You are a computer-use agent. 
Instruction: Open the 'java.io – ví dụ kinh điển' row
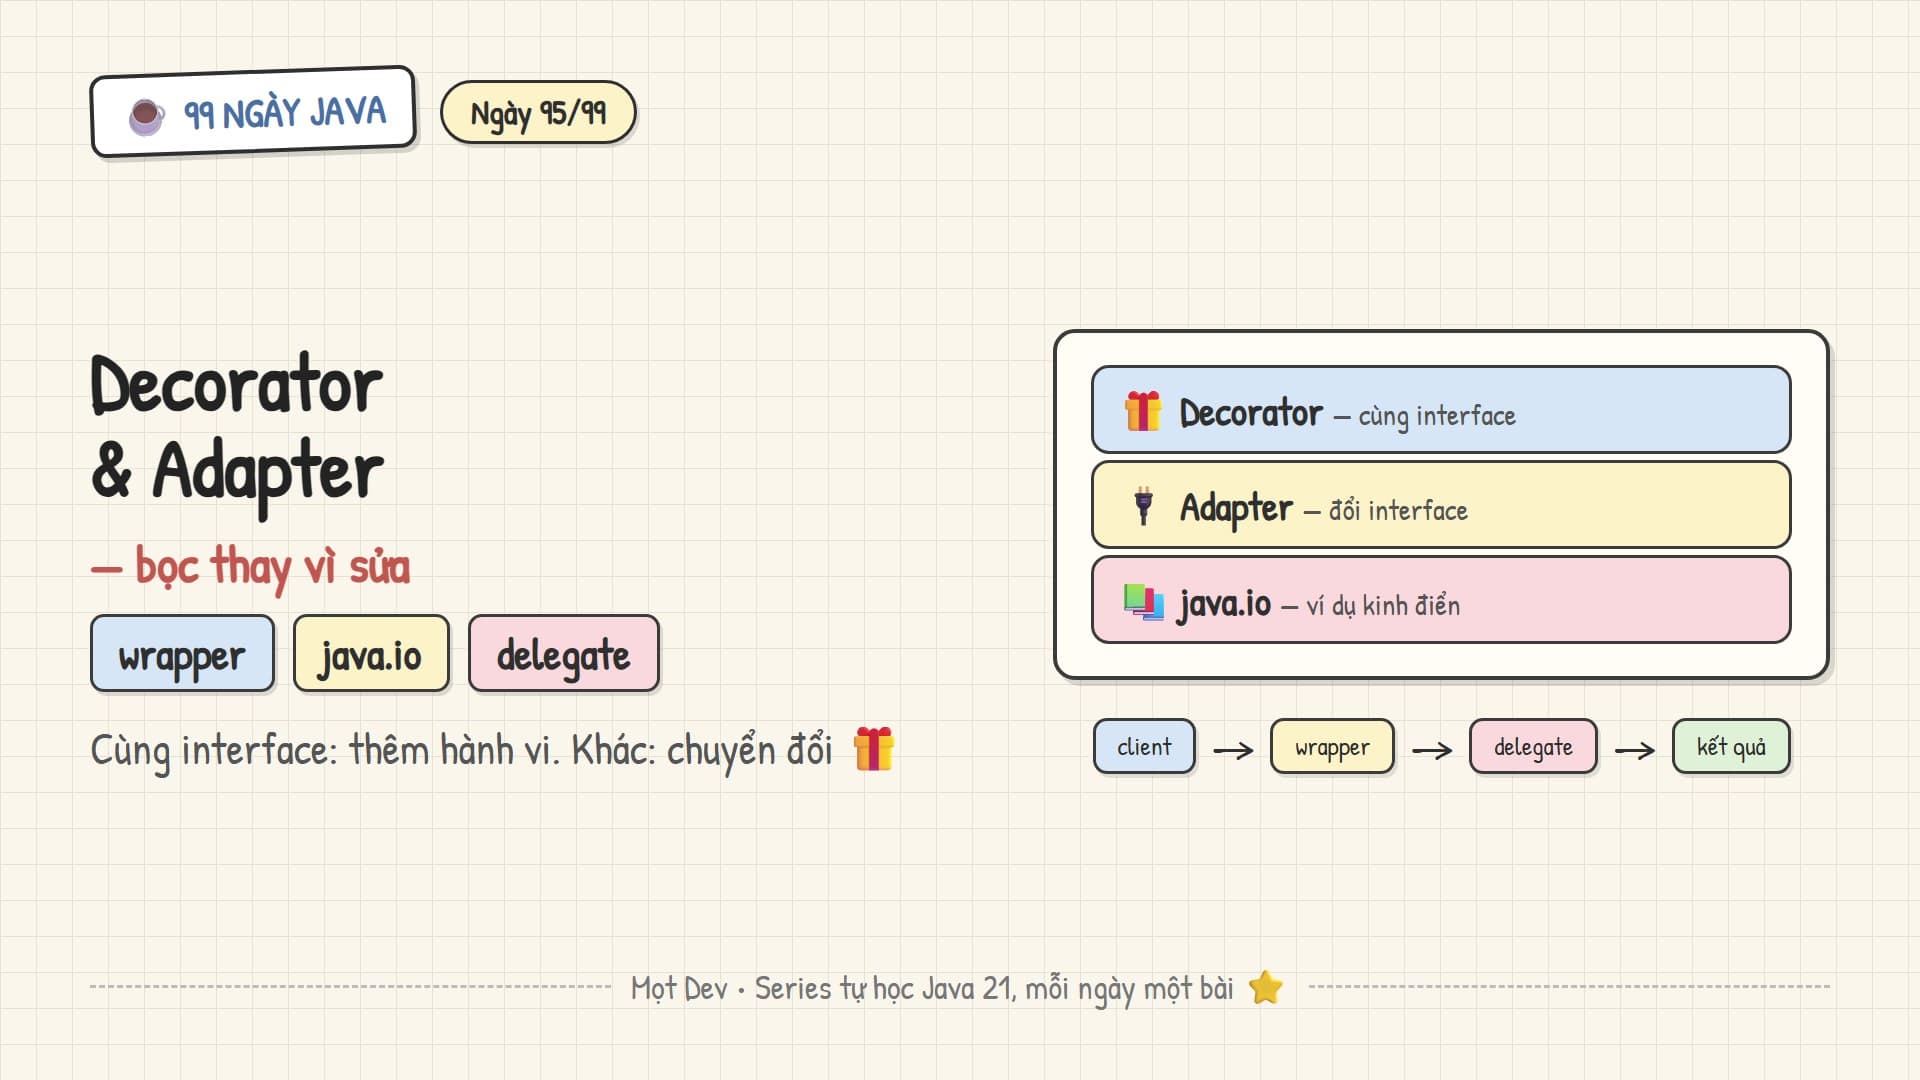tap(1441, 600)
